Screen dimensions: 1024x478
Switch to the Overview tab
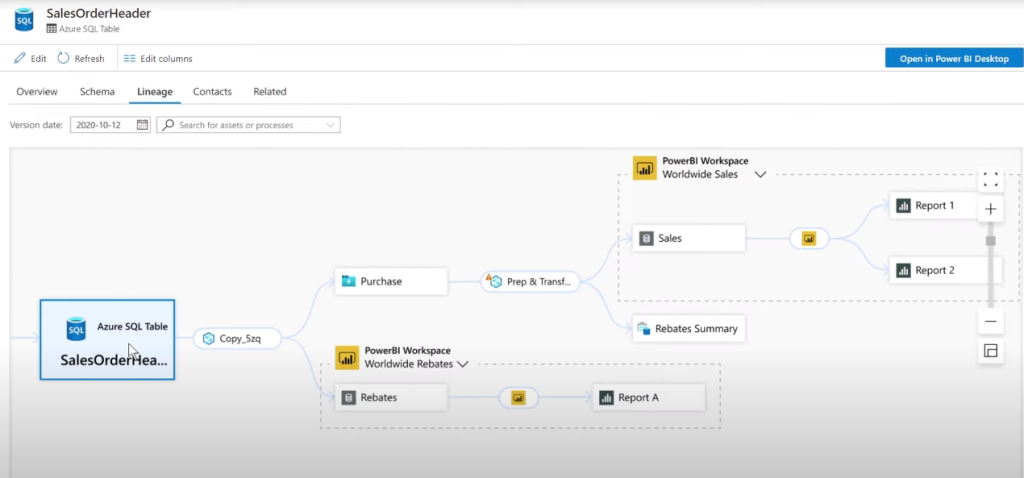click(37, 91)
